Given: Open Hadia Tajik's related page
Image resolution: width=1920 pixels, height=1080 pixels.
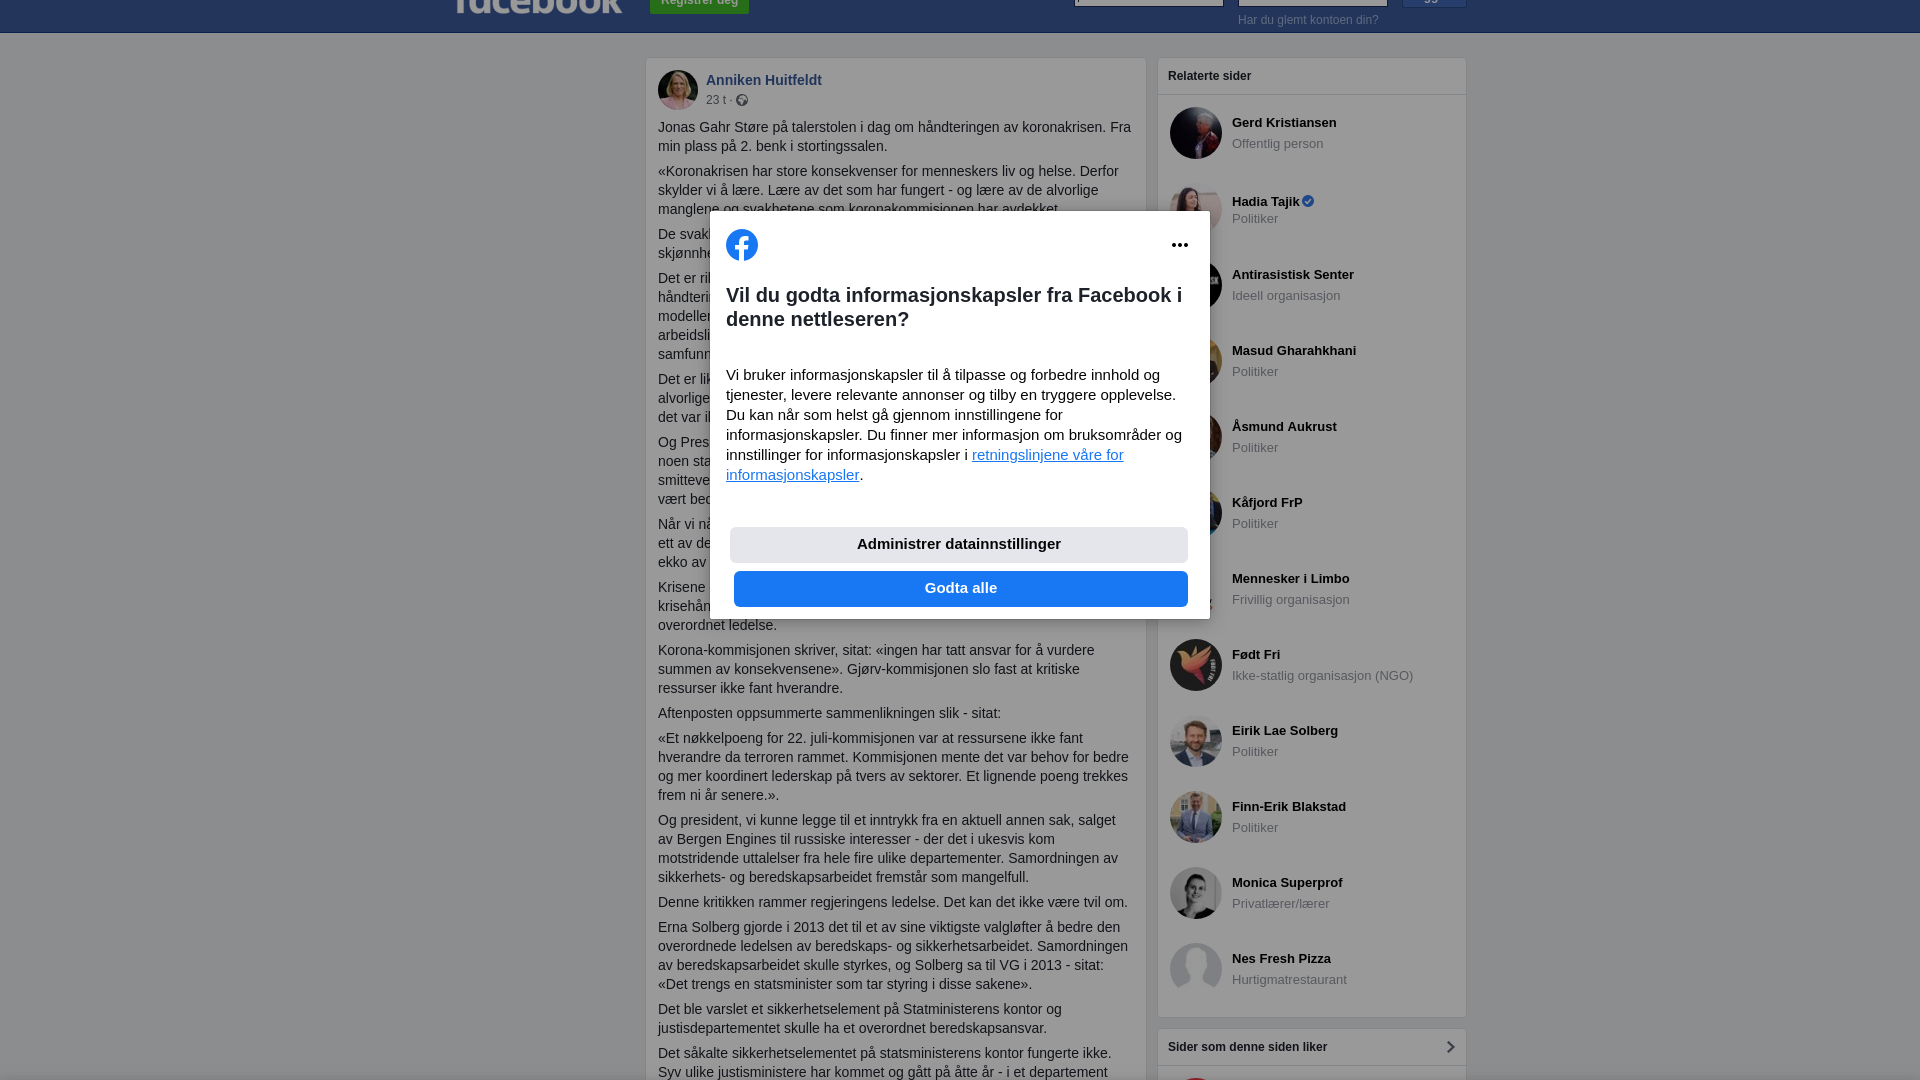Looking at the screenshot, I should [1266, 202].
